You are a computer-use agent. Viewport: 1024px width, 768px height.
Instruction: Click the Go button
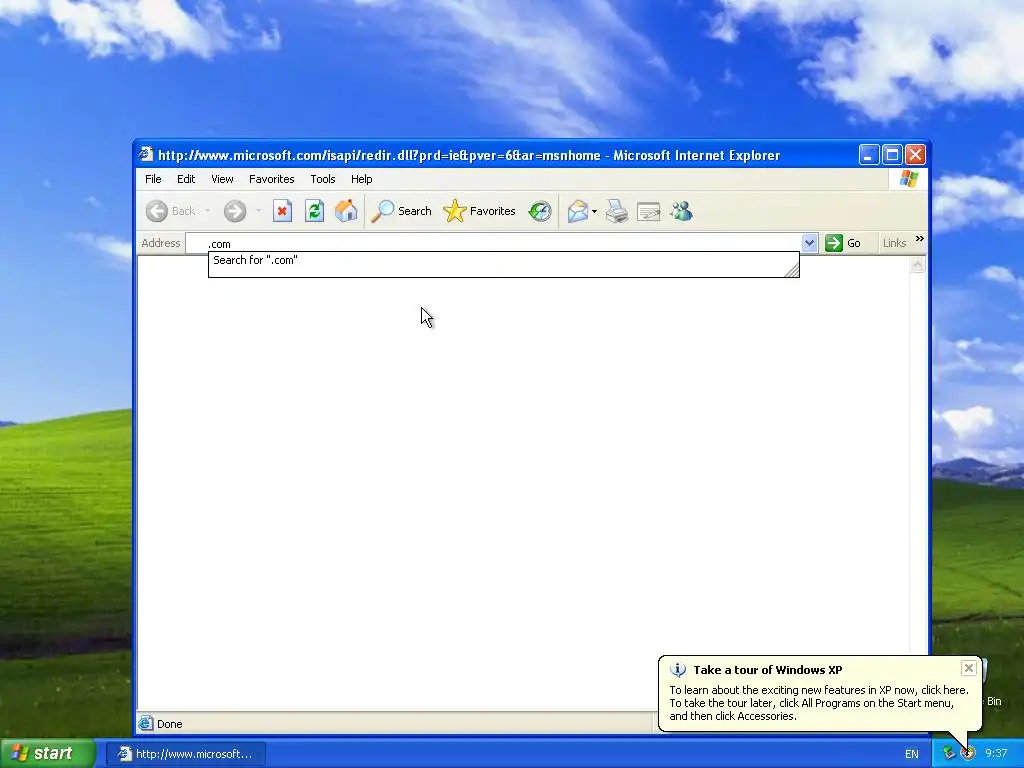tap(843, 243)
